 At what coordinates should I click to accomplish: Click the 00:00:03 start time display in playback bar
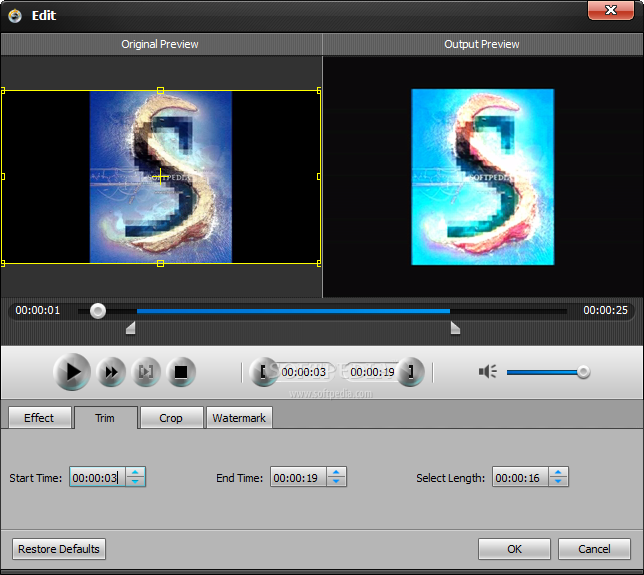pyautogui.click(x=304, y=372)
